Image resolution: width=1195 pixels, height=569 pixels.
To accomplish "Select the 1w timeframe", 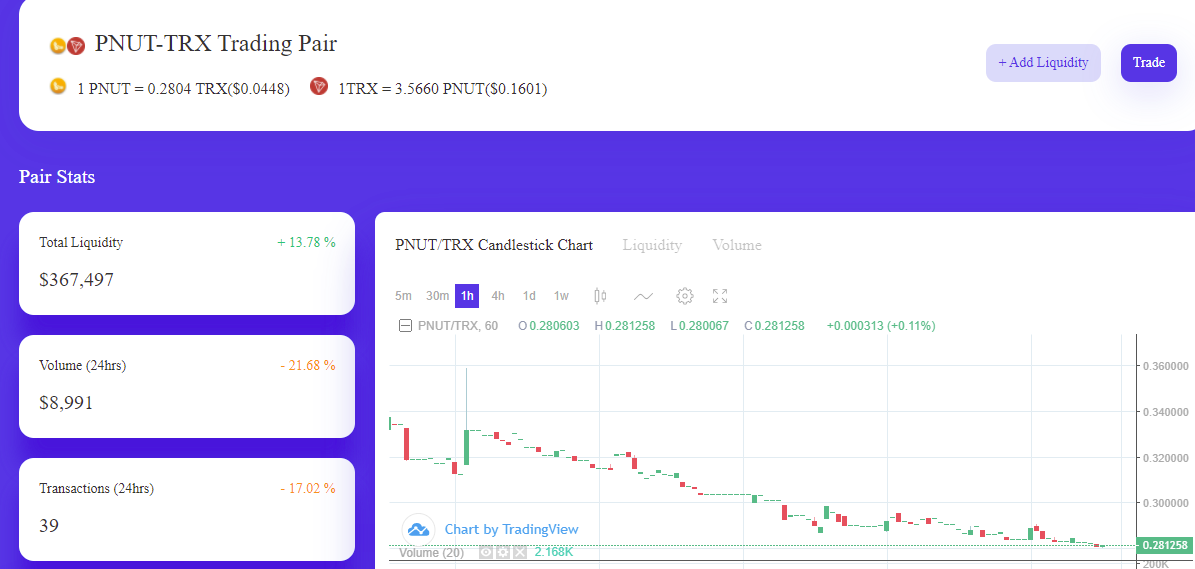I will [561, 296].
